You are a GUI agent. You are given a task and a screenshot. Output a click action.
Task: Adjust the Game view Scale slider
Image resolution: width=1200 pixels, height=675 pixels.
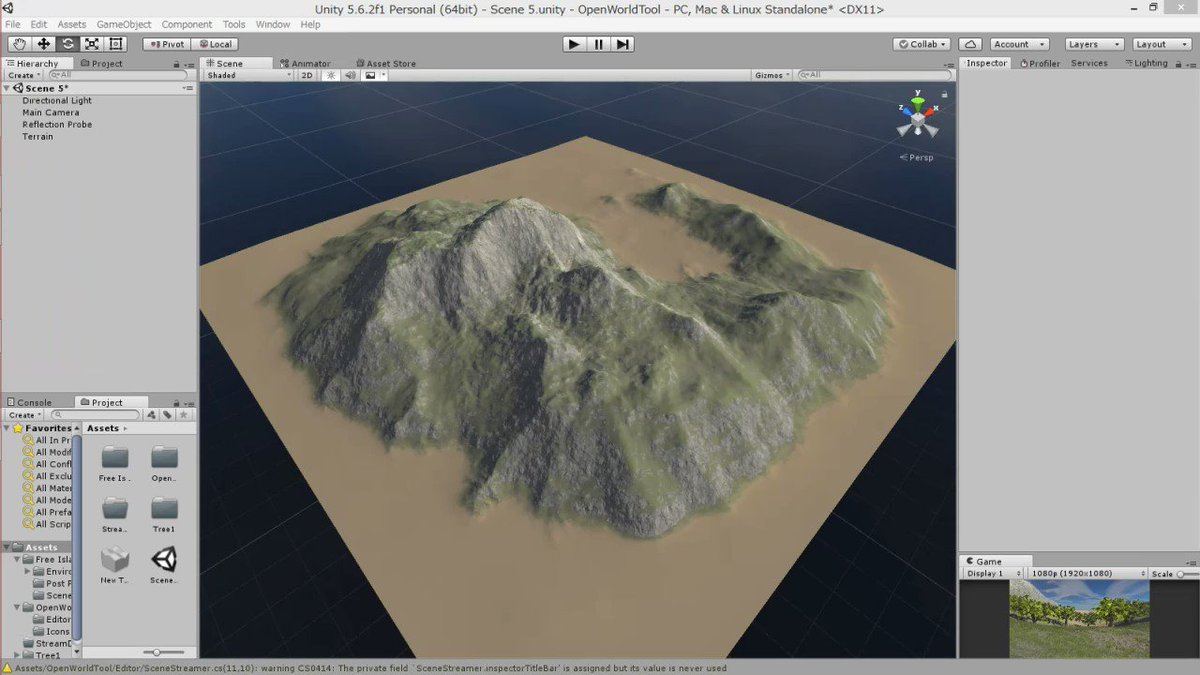click(x=1188, y=574)
